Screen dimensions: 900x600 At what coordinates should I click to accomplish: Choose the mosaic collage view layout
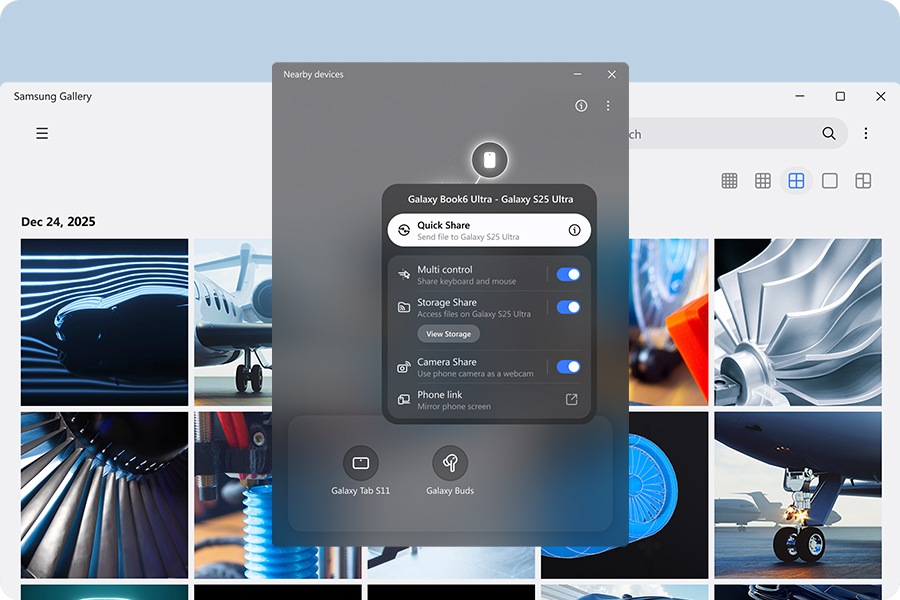point(863,181)
